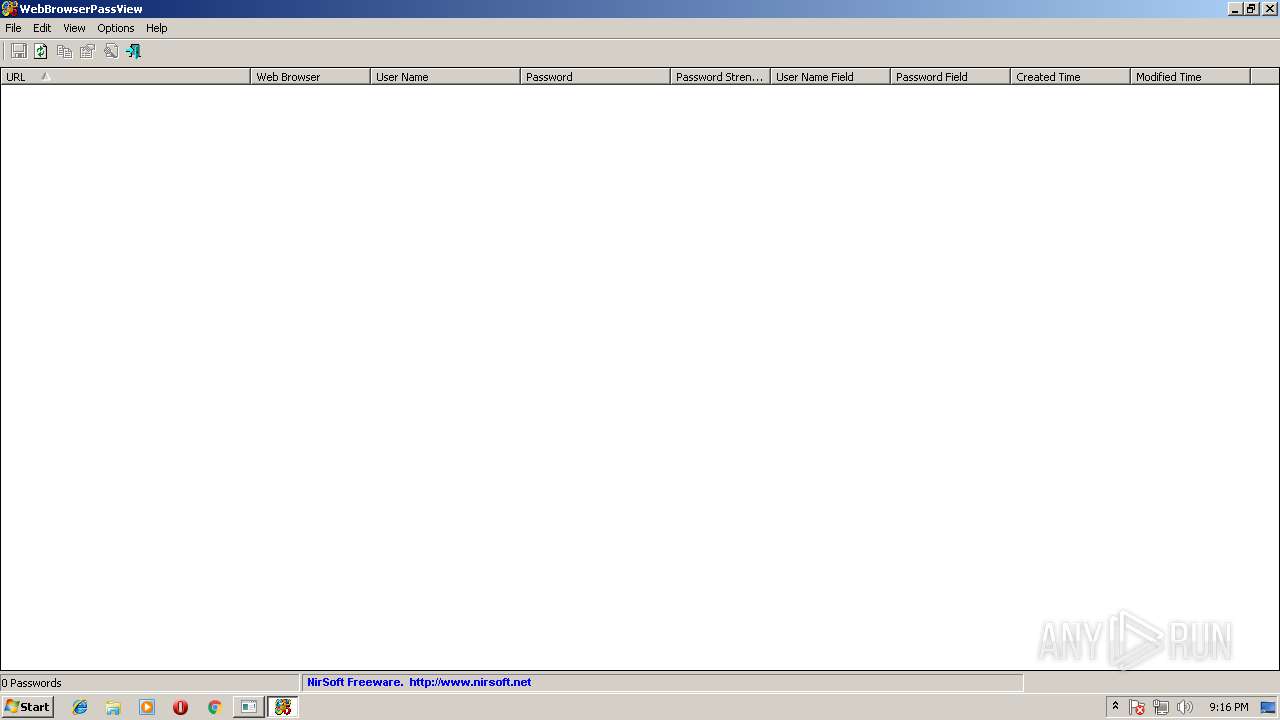Sort by Created Time column
Screen dimensions: 1280x720
(x=1070, y=76)
